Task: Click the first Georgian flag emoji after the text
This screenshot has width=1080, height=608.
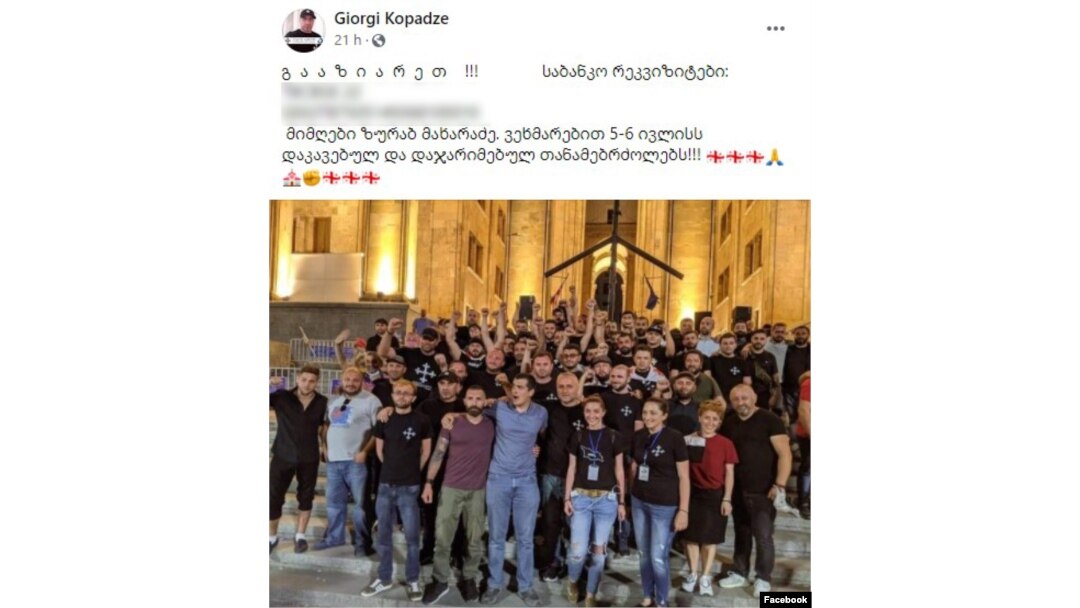Action: click(715, 157)
